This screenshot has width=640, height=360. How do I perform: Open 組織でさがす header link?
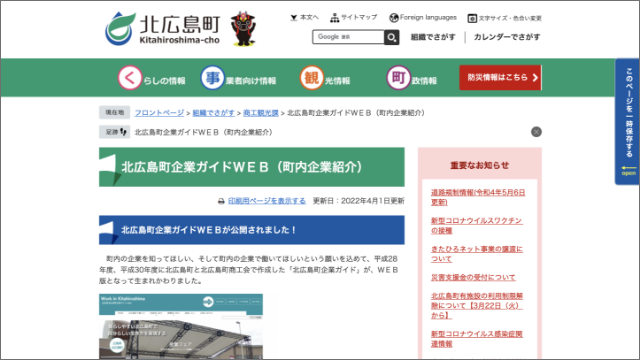(x=433, y=37)
